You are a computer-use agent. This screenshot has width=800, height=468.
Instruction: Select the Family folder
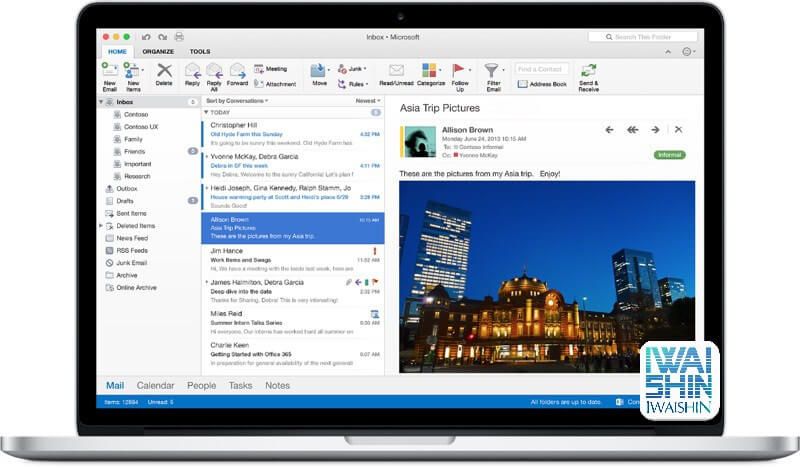133,139
